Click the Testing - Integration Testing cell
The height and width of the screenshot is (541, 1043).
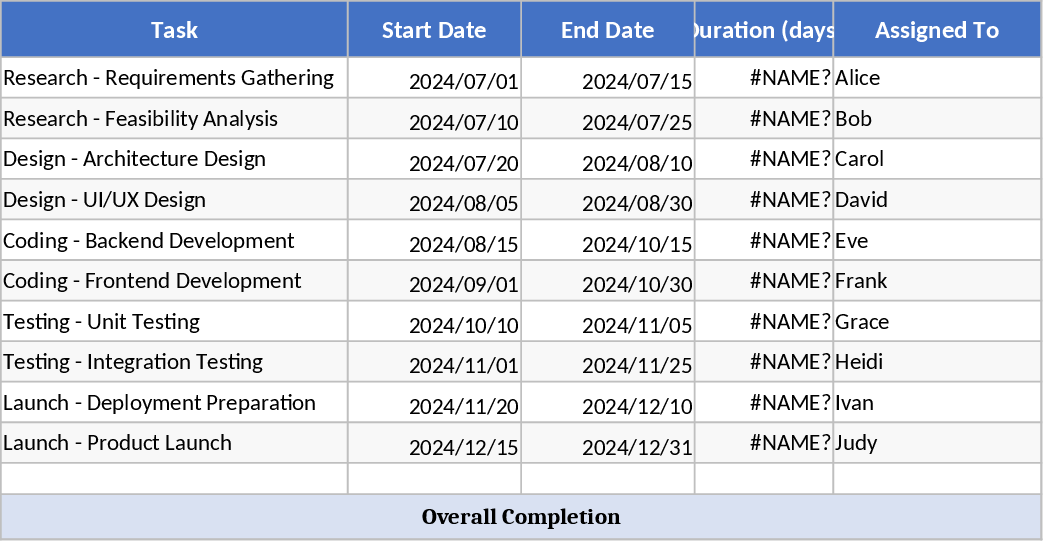(x=174, y=362)
